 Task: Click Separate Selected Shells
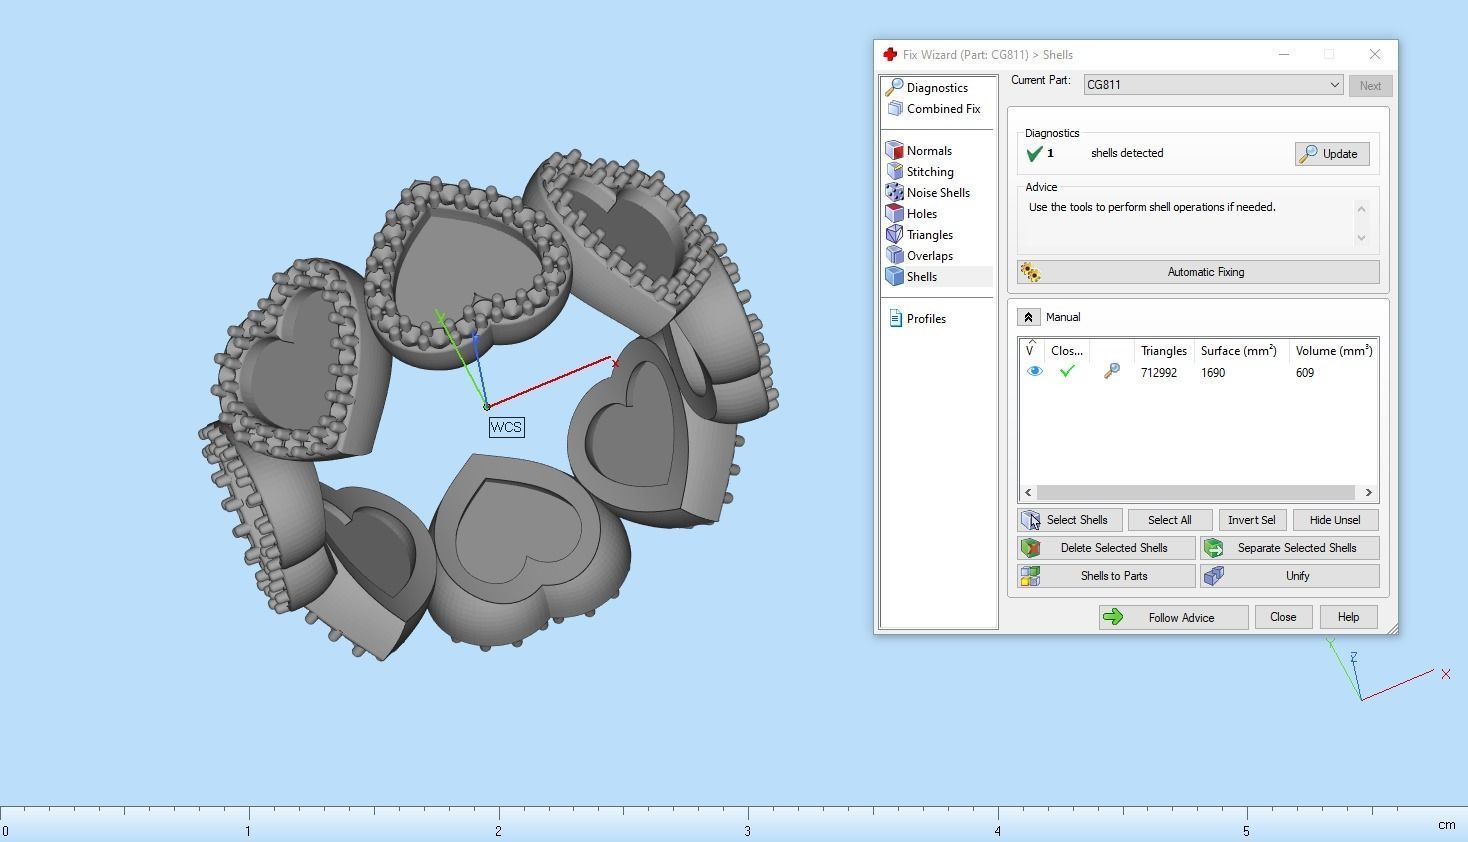pos(1290,548)
